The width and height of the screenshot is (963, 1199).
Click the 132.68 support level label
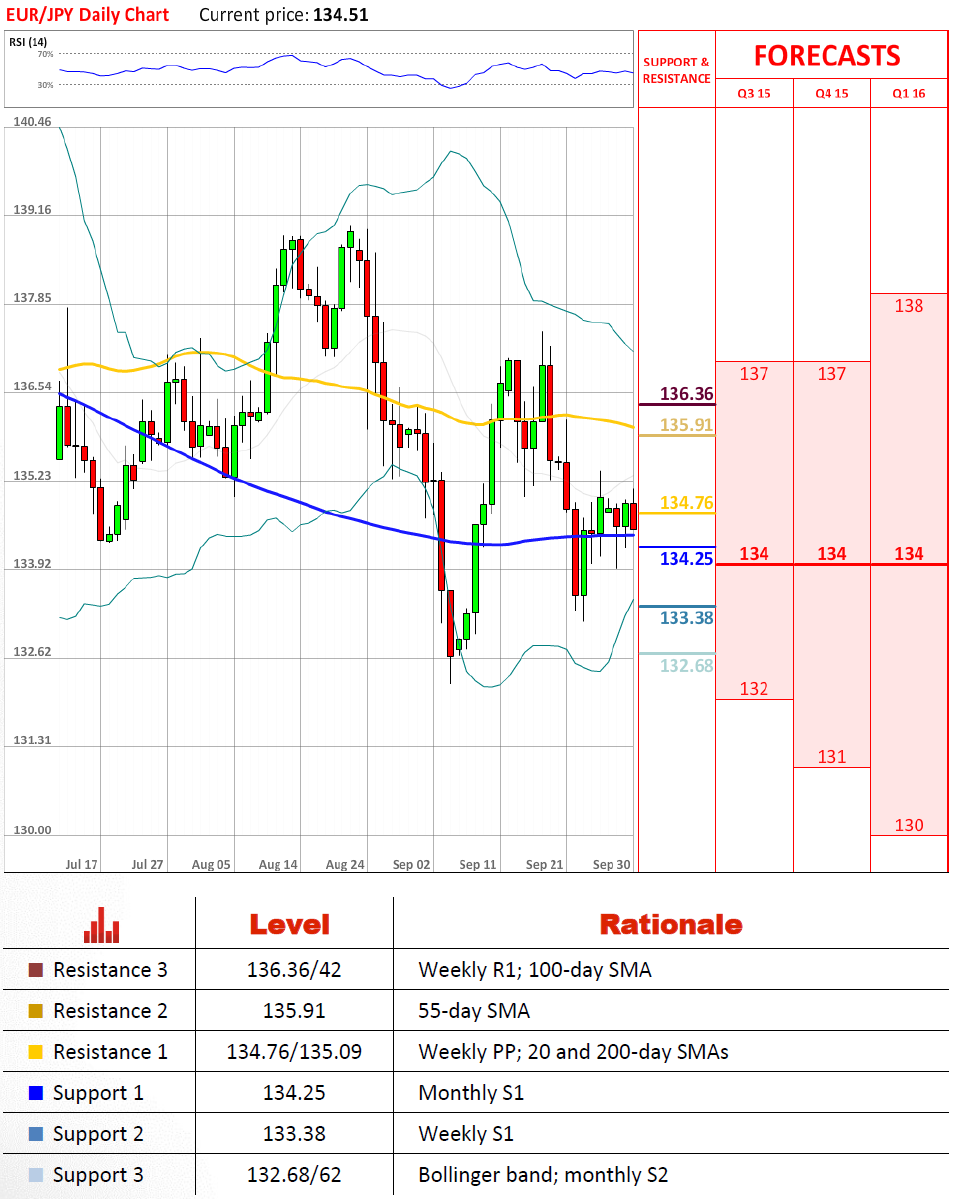686,665
